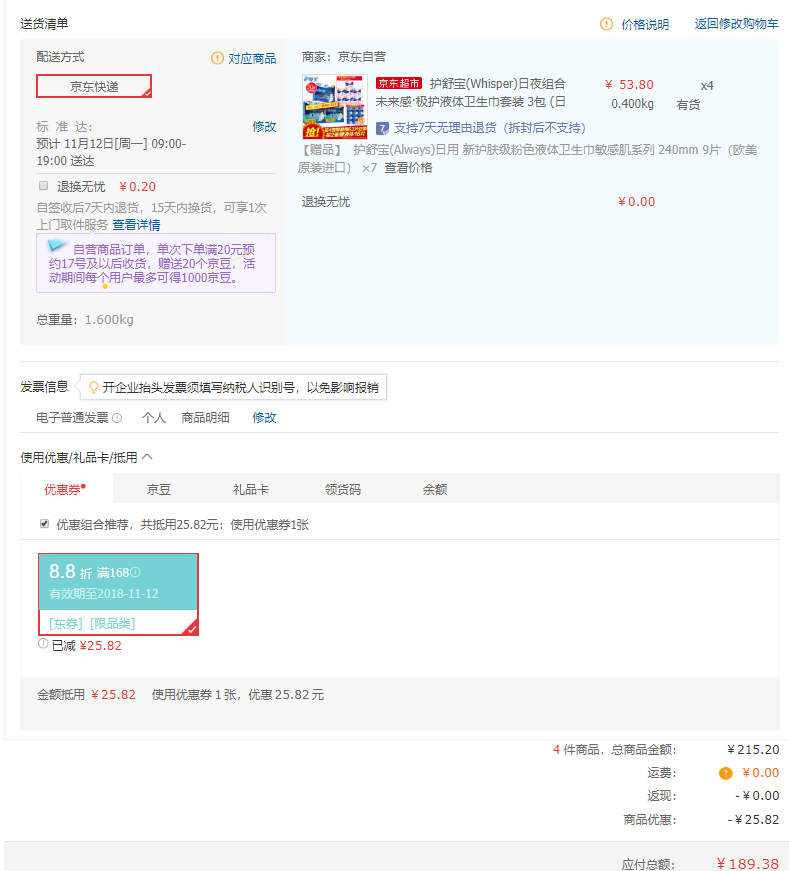Uncheck the 优惠组合推荐 checkbox
The height and width of the screenshot is (871, 789).
pos(44,524)
